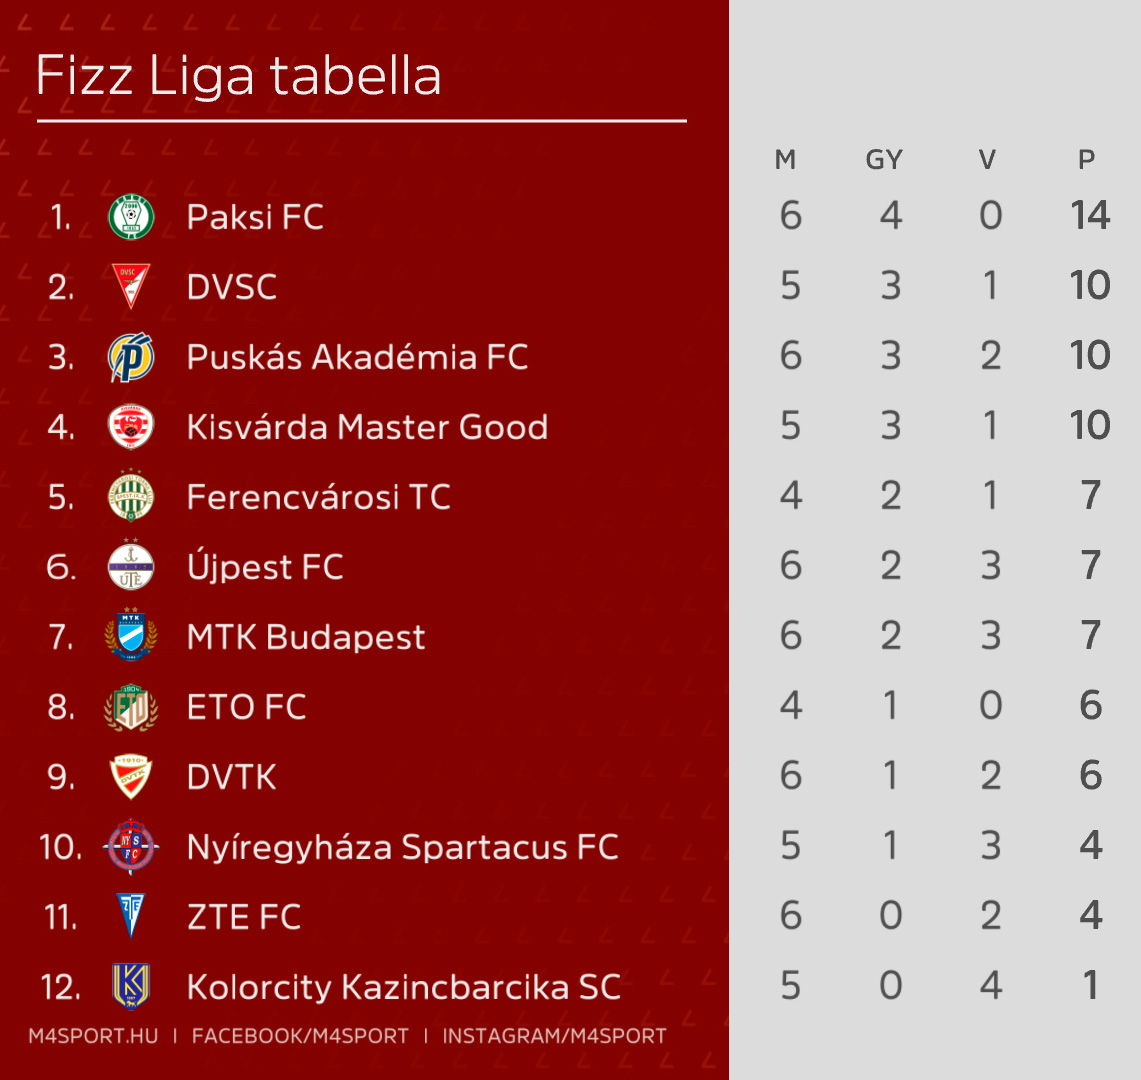The image size is (1141, 1080).
Task: Select the Nyíregyháza Spartacus FC crest
Action: [131, 846]
